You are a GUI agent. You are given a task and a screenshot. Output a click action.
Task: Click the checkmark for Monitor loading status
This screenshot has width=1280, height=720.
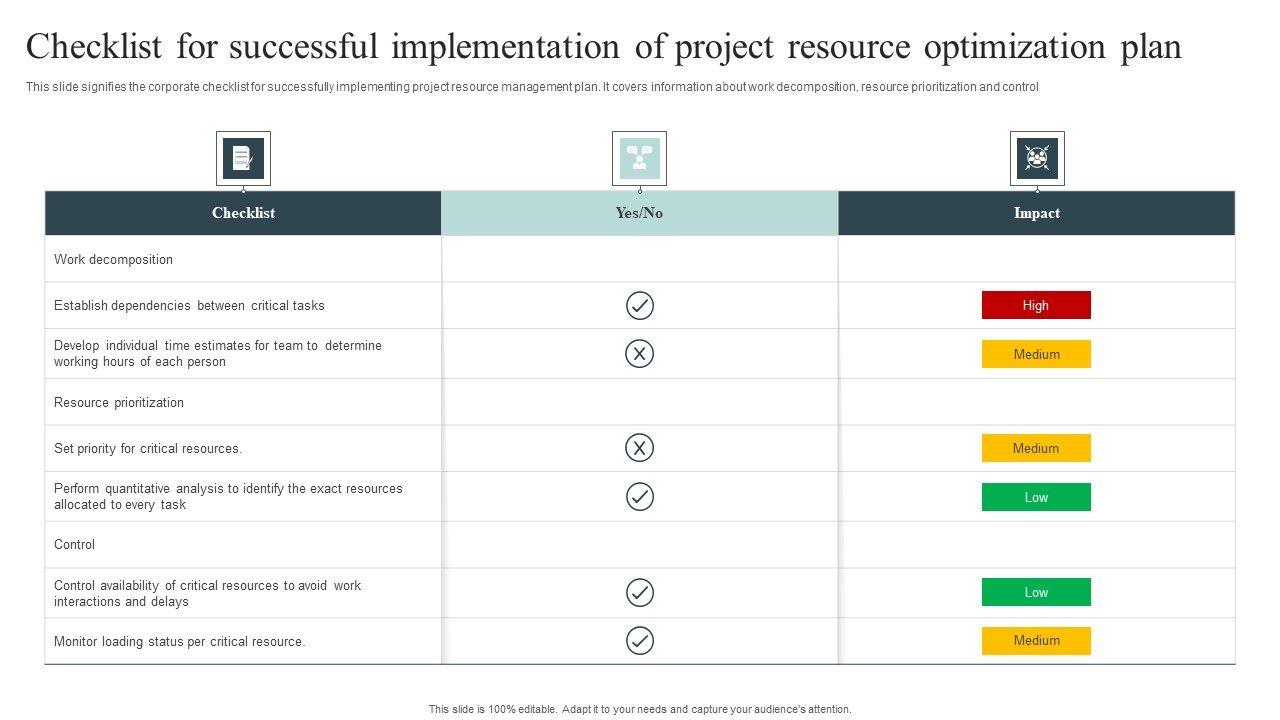tap(640, 641)
